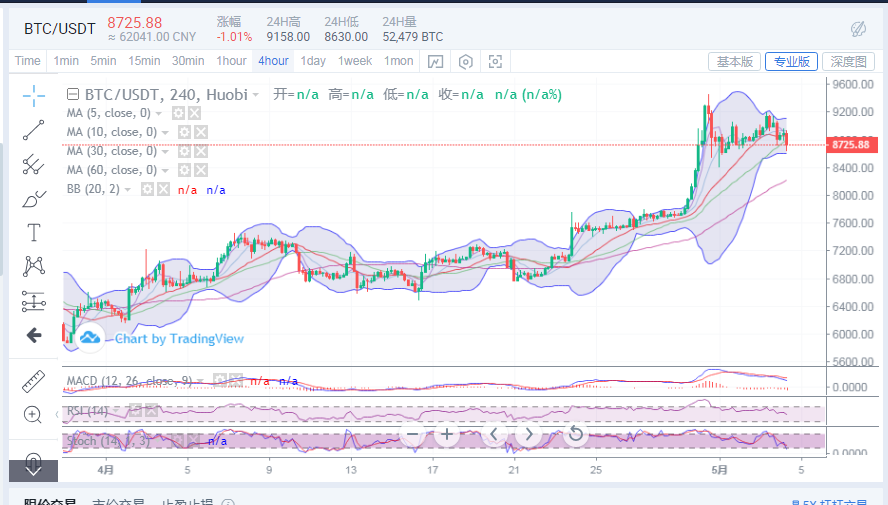888x505 pixels.
Task: Open the ruler measure tool
Action: point(34,381)
